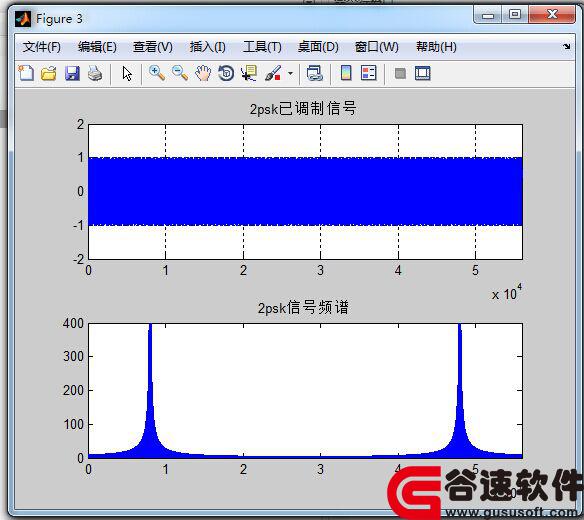Image resolution: width=584 pixels, height=520 pixels.
Task: Open file with the folder icon
Action: point(49,73)
